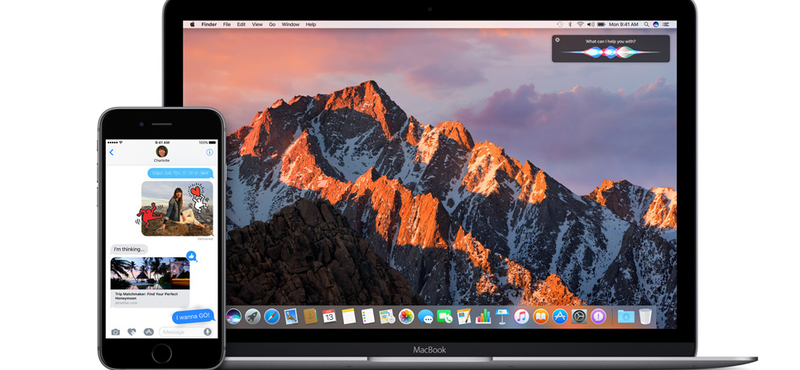The height and width of the screenshot is (370, 800).
Task: Launch Safari from the Dock
Action: 272,316
